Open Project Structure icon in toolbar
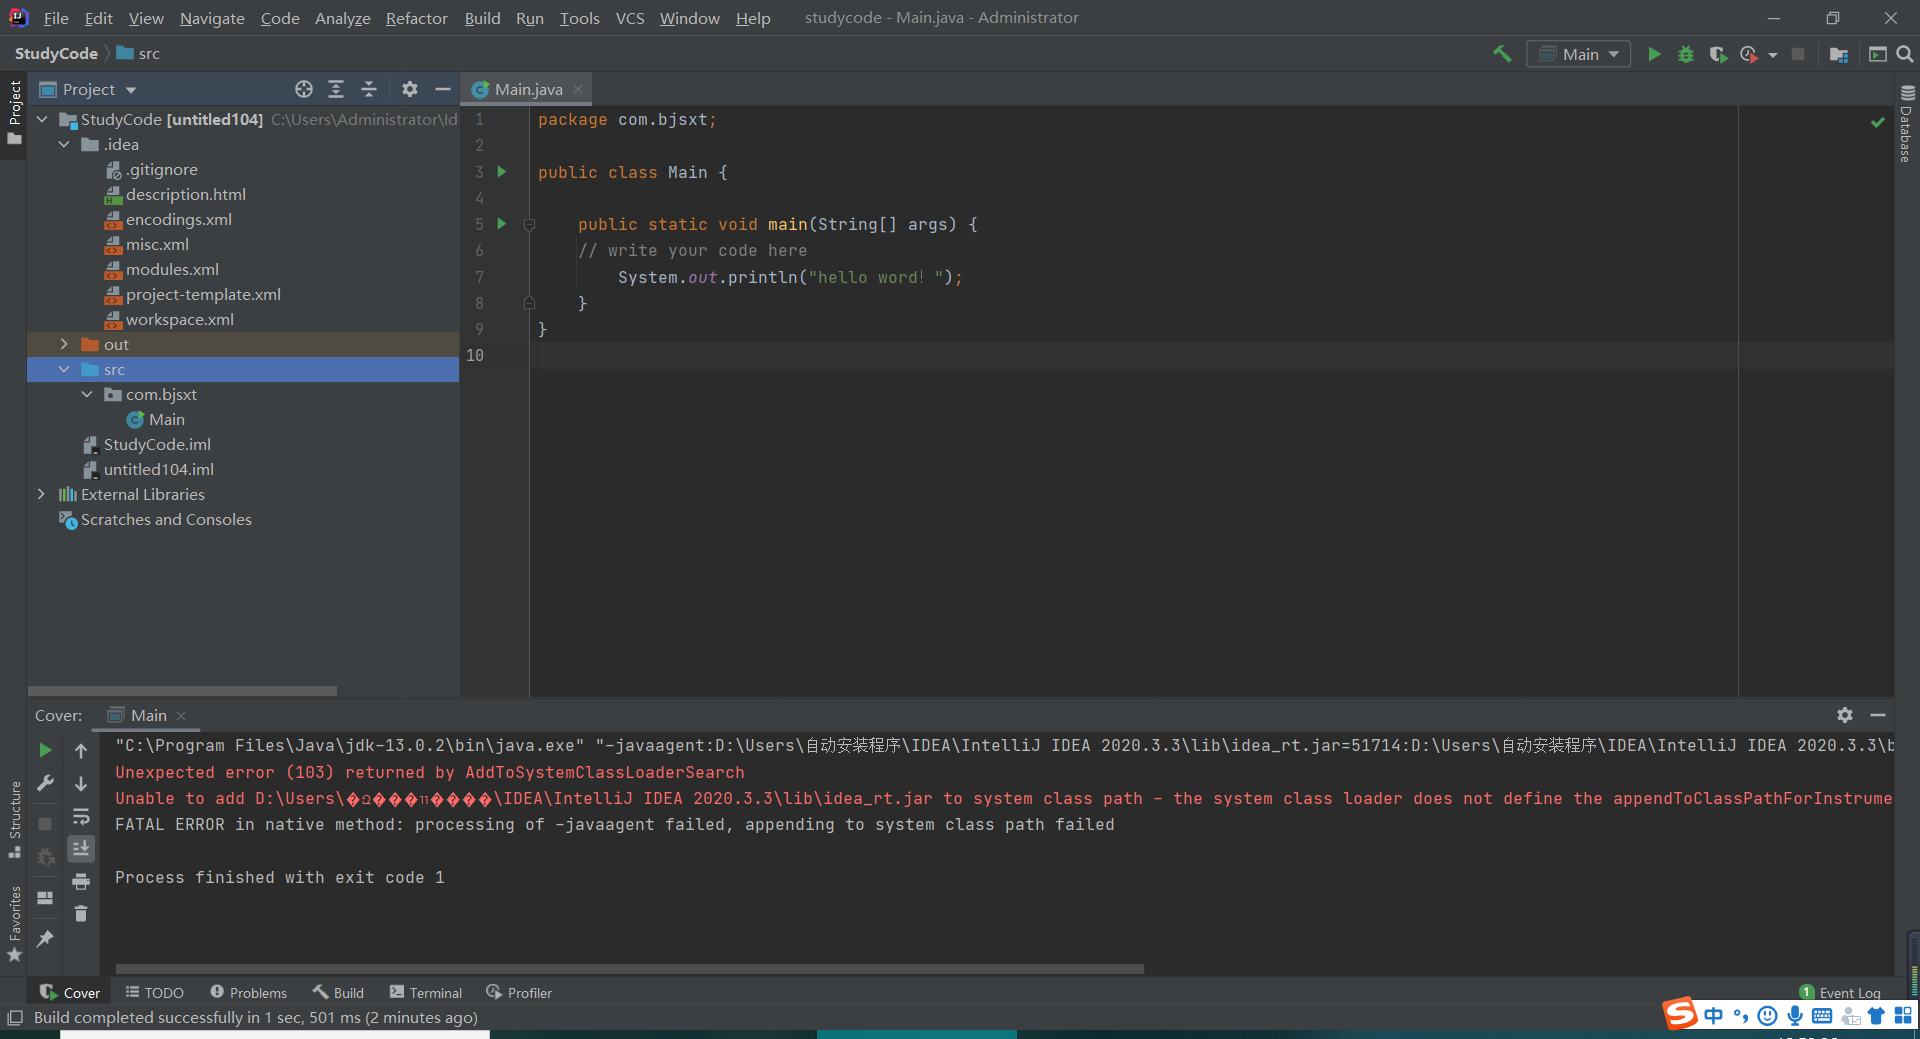The image size is (1920, 1039). pos(1838,54)
